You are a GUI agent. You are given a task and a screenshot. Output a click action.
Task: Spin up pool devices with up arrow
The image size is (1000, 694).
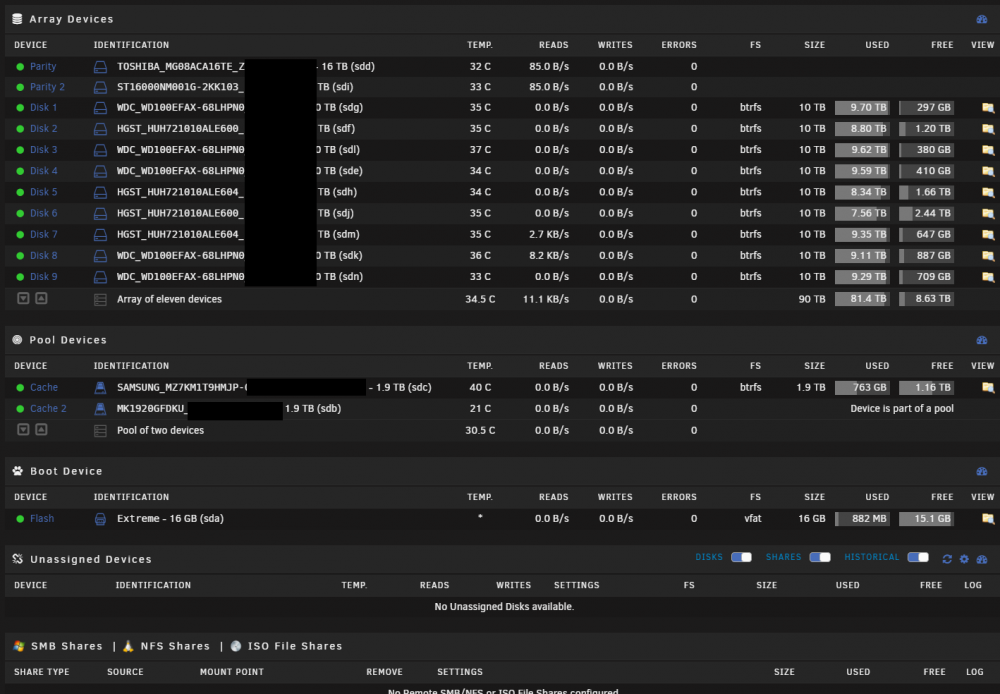(41, 430)
